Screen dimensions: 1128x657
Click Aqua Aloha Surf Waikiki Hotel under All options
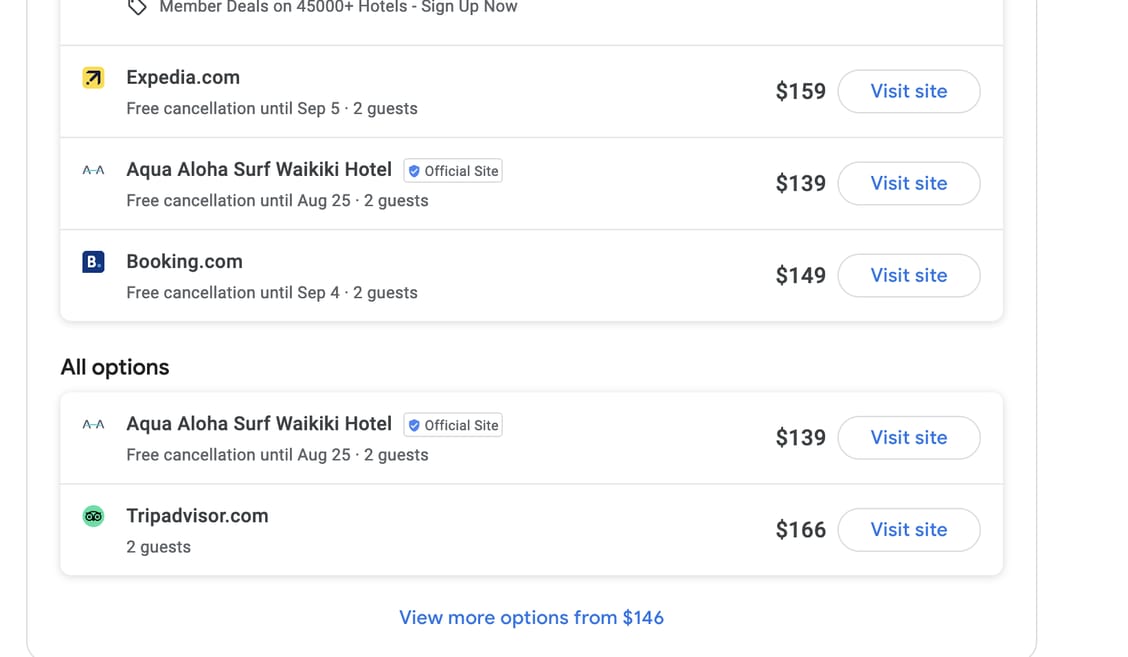(259, 424)
